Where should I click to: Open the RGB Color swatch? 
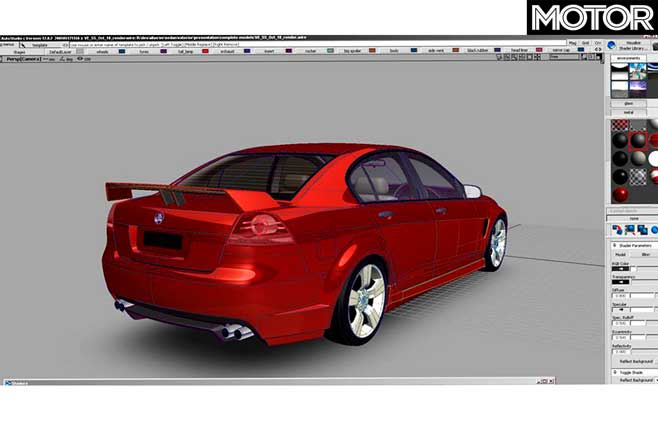621,269
